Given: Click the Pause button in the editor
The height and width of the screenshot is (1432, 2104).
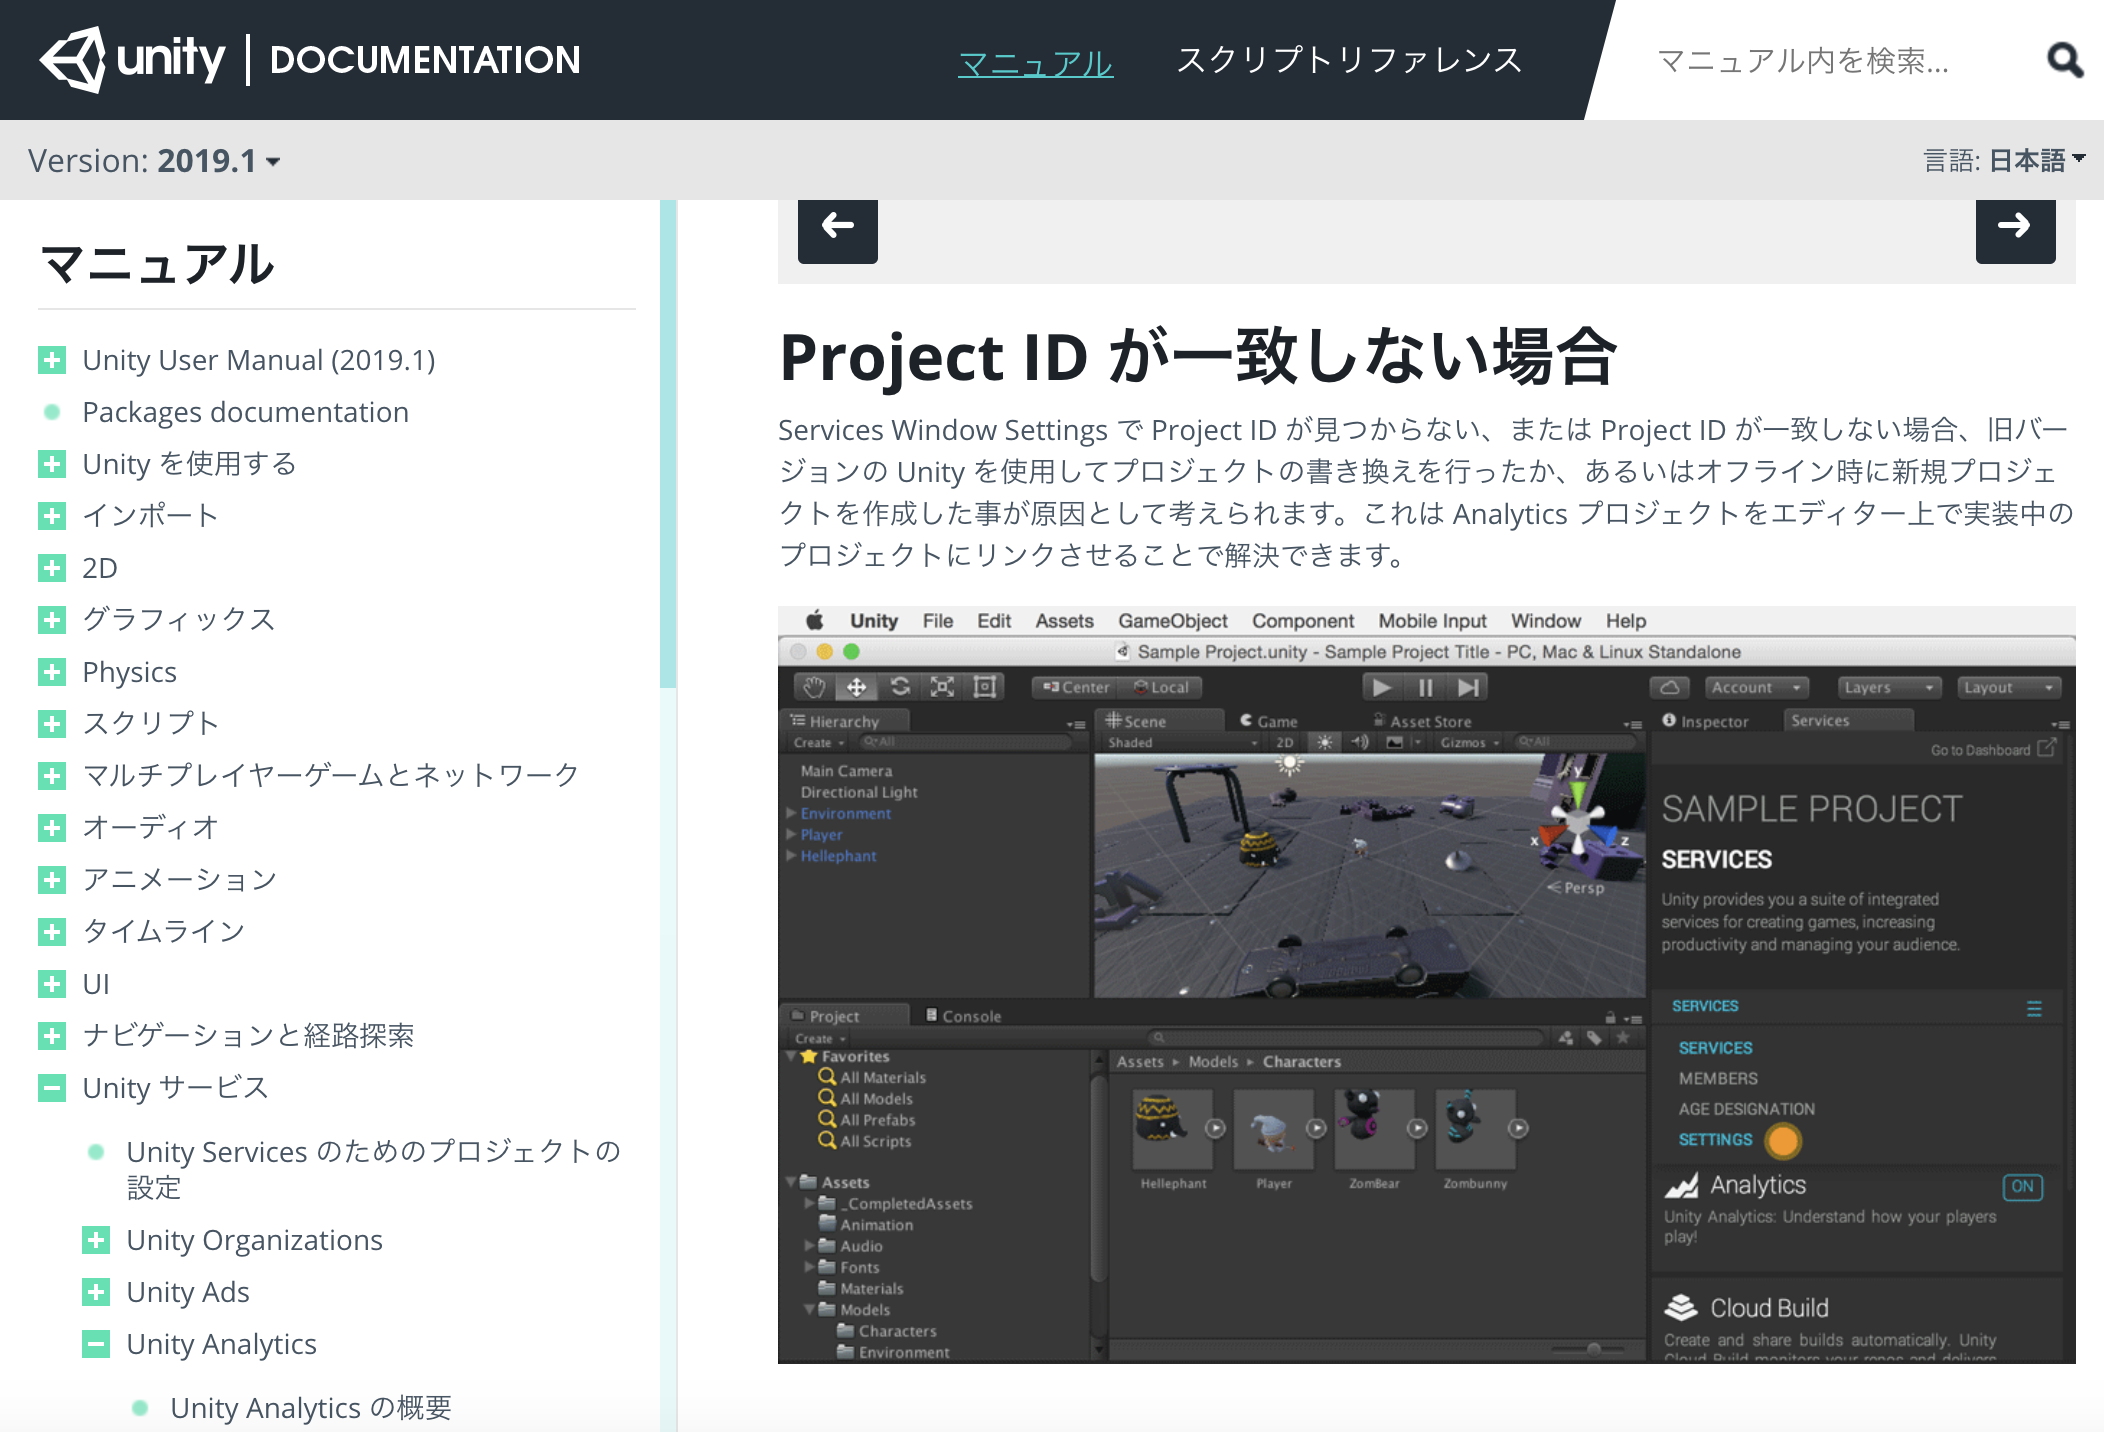Looking at the screenshot, I should (x=1425, y=687).
